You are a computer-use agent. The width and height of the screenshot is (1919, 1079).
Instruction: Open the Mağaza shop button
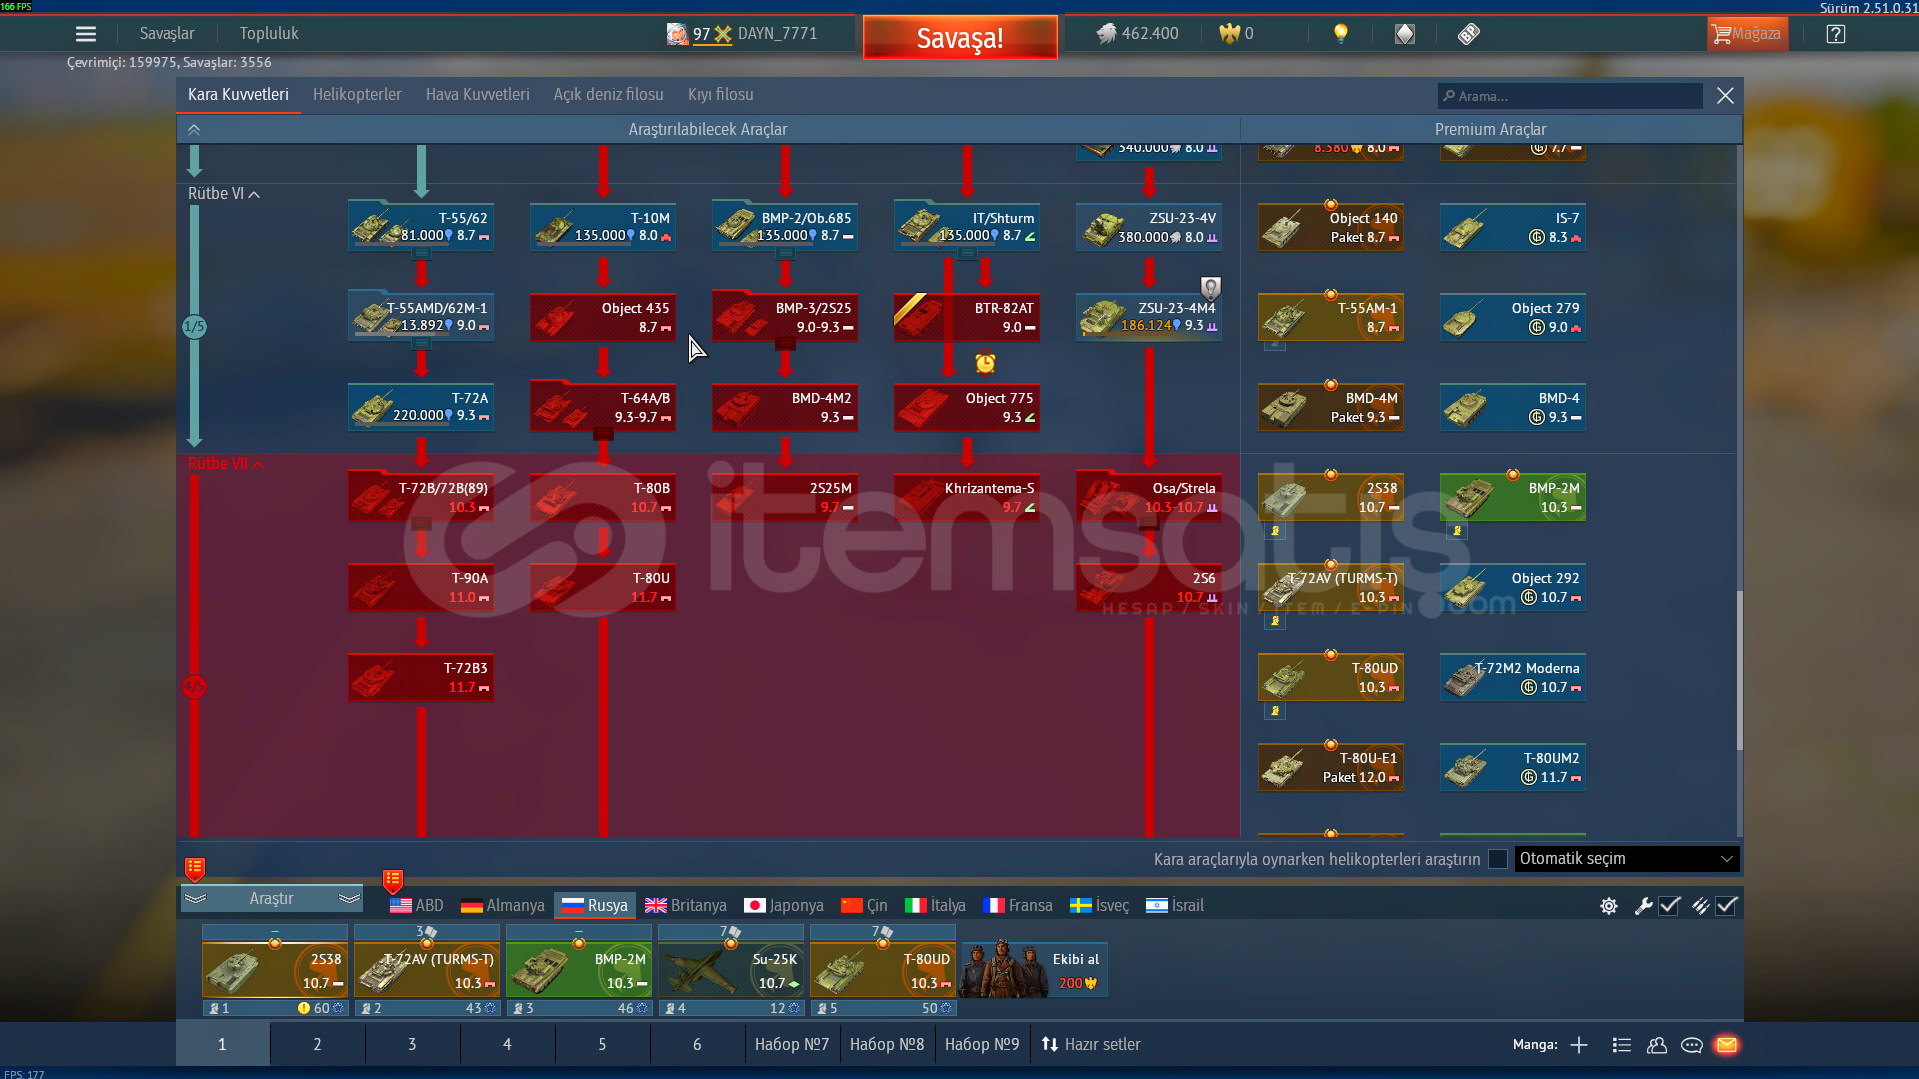(x=1747, y=34)
